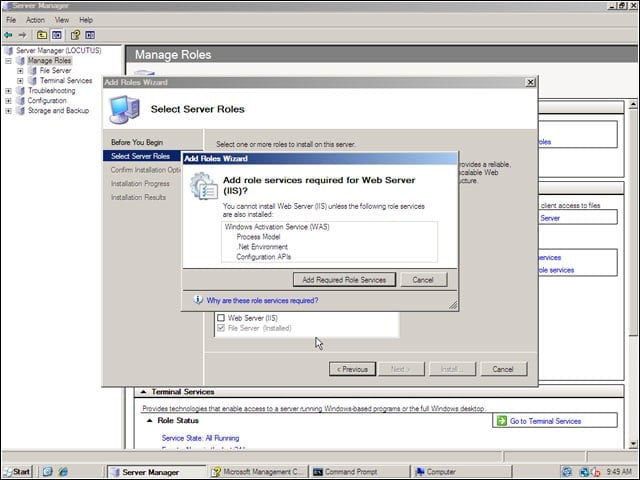640x480 pixels.
Task: Click the Configuration node icon
Action: point(20,100)
